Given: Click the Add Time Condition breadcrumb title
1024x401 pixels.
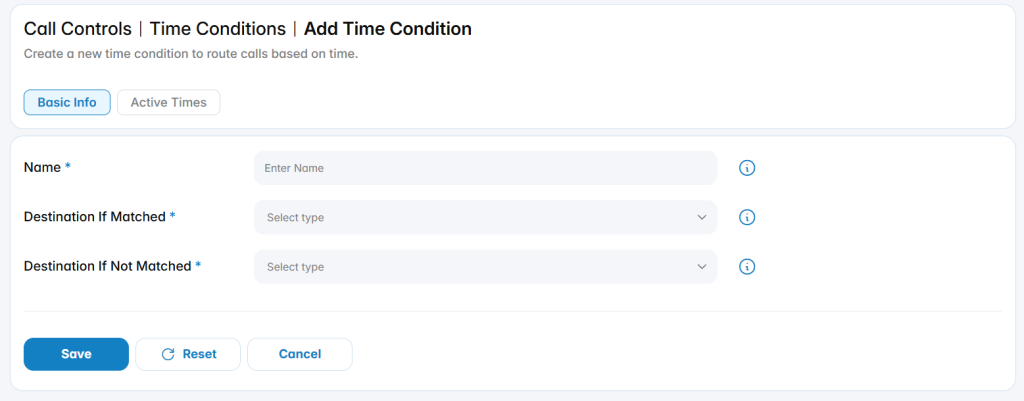Looking at the screenshot, I should (388, 29).
